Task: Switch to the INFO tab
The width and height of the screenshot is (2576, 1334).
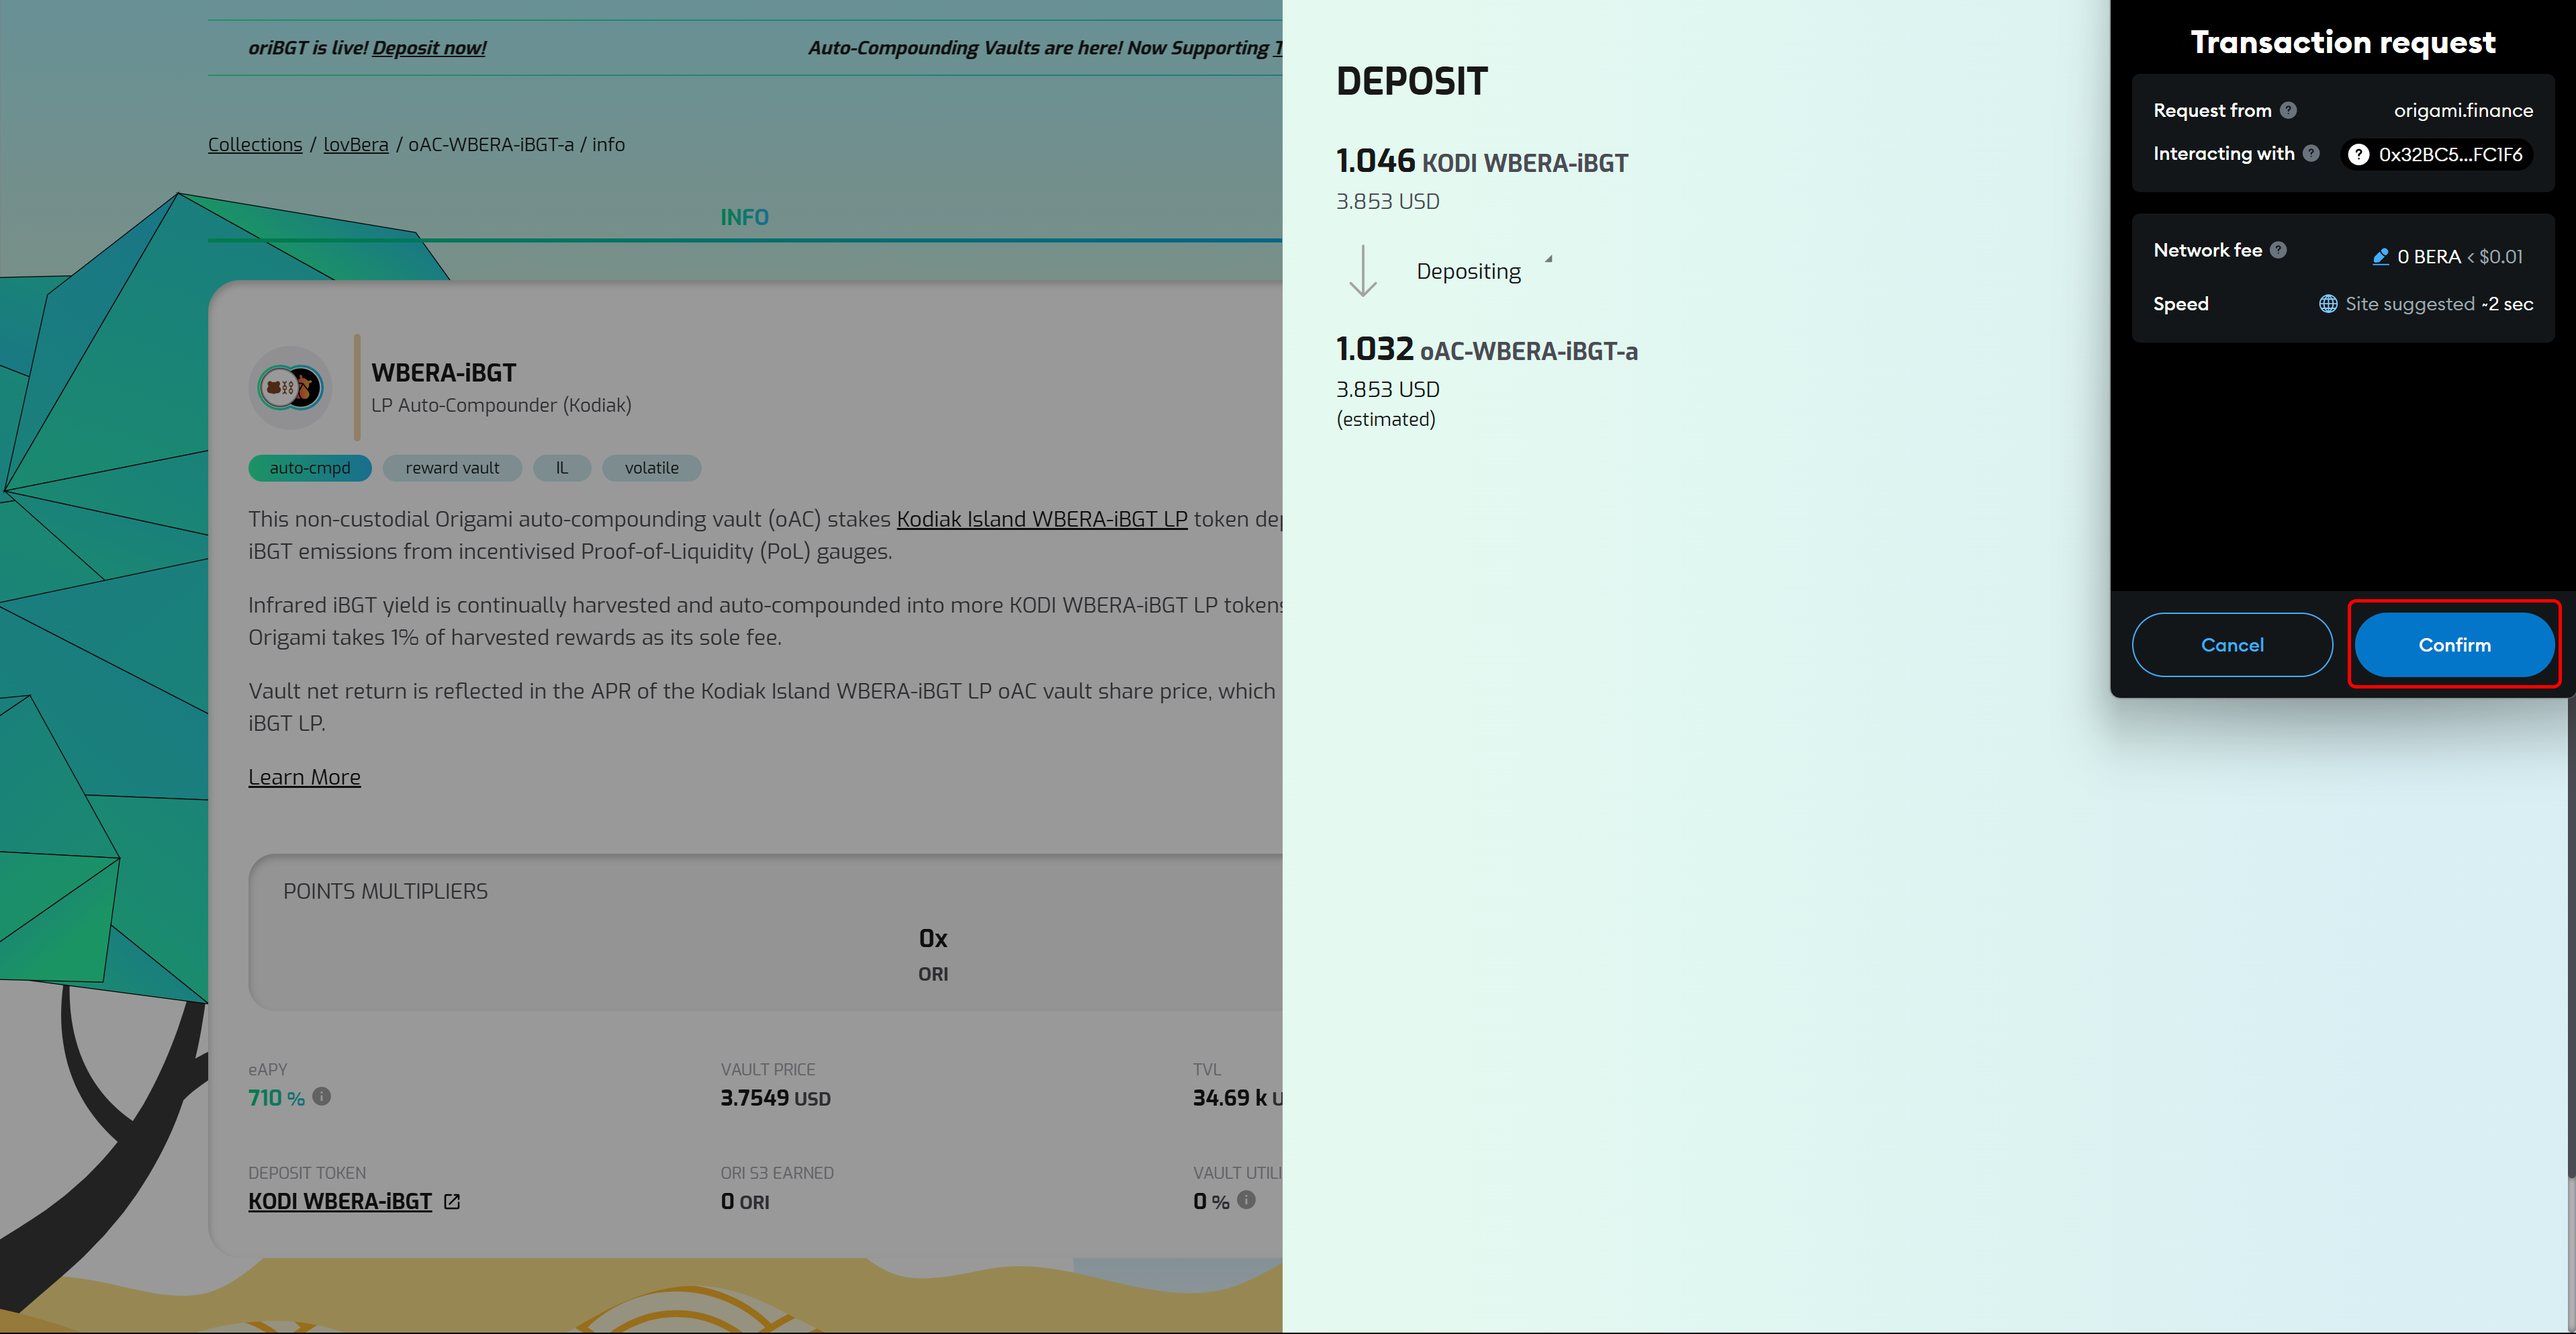Action: pos(744,217)
